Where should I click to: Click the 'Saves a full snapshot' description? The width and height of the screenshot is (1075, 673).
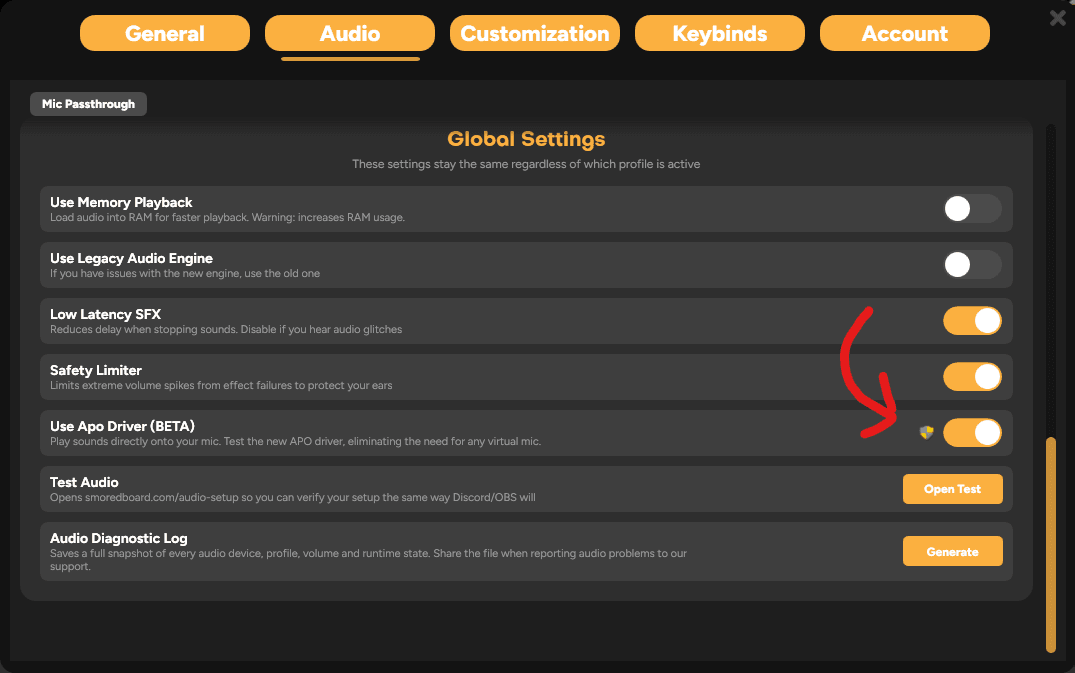[x=368, y=560]
